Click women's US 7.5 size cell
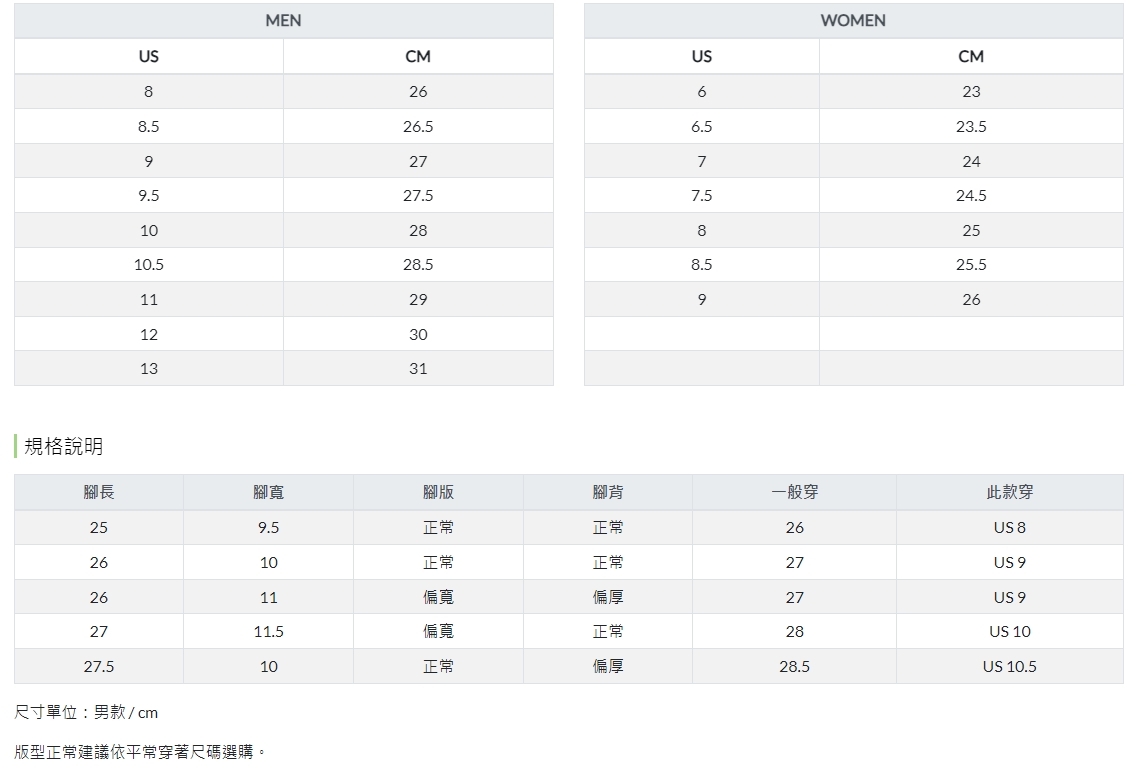 pos(702,196)
